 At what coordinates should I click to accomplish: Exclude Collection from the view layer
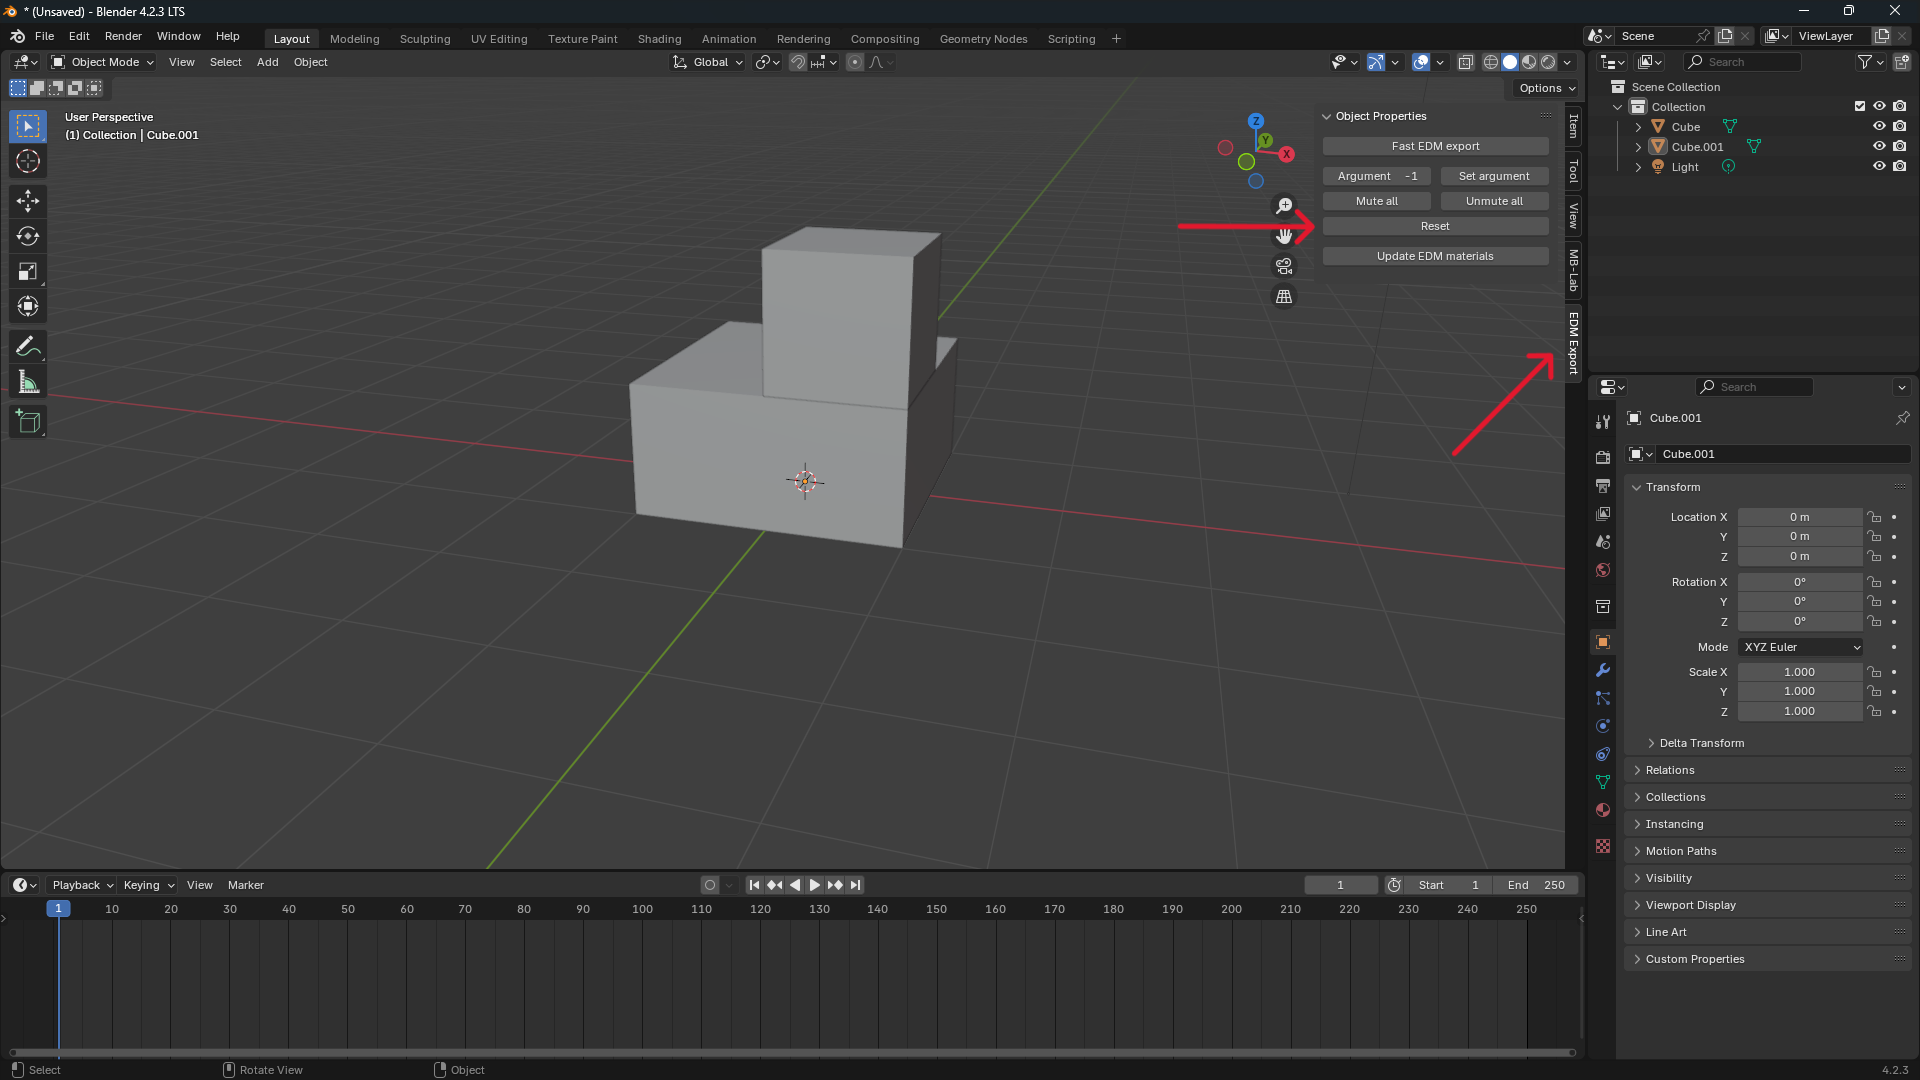pyautogui.click(x=1860, y=107)
